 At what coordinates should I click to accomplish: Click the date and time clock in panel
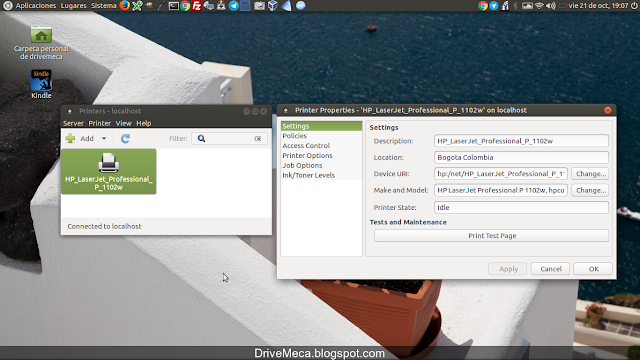pyautogui.click(x=598, y=6)
